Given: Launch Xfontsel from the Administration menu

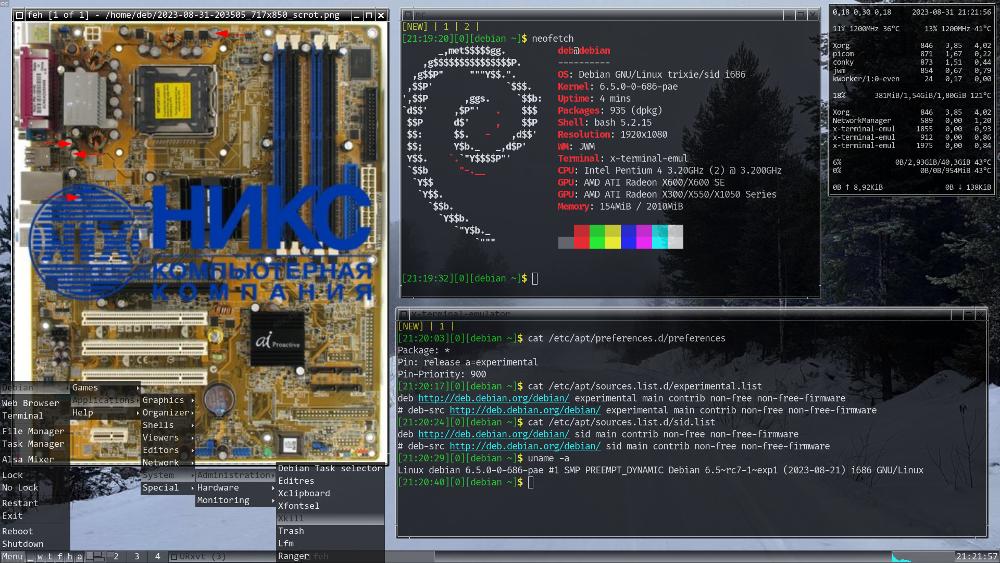Looking at the screenshot, I should (330, 506).
